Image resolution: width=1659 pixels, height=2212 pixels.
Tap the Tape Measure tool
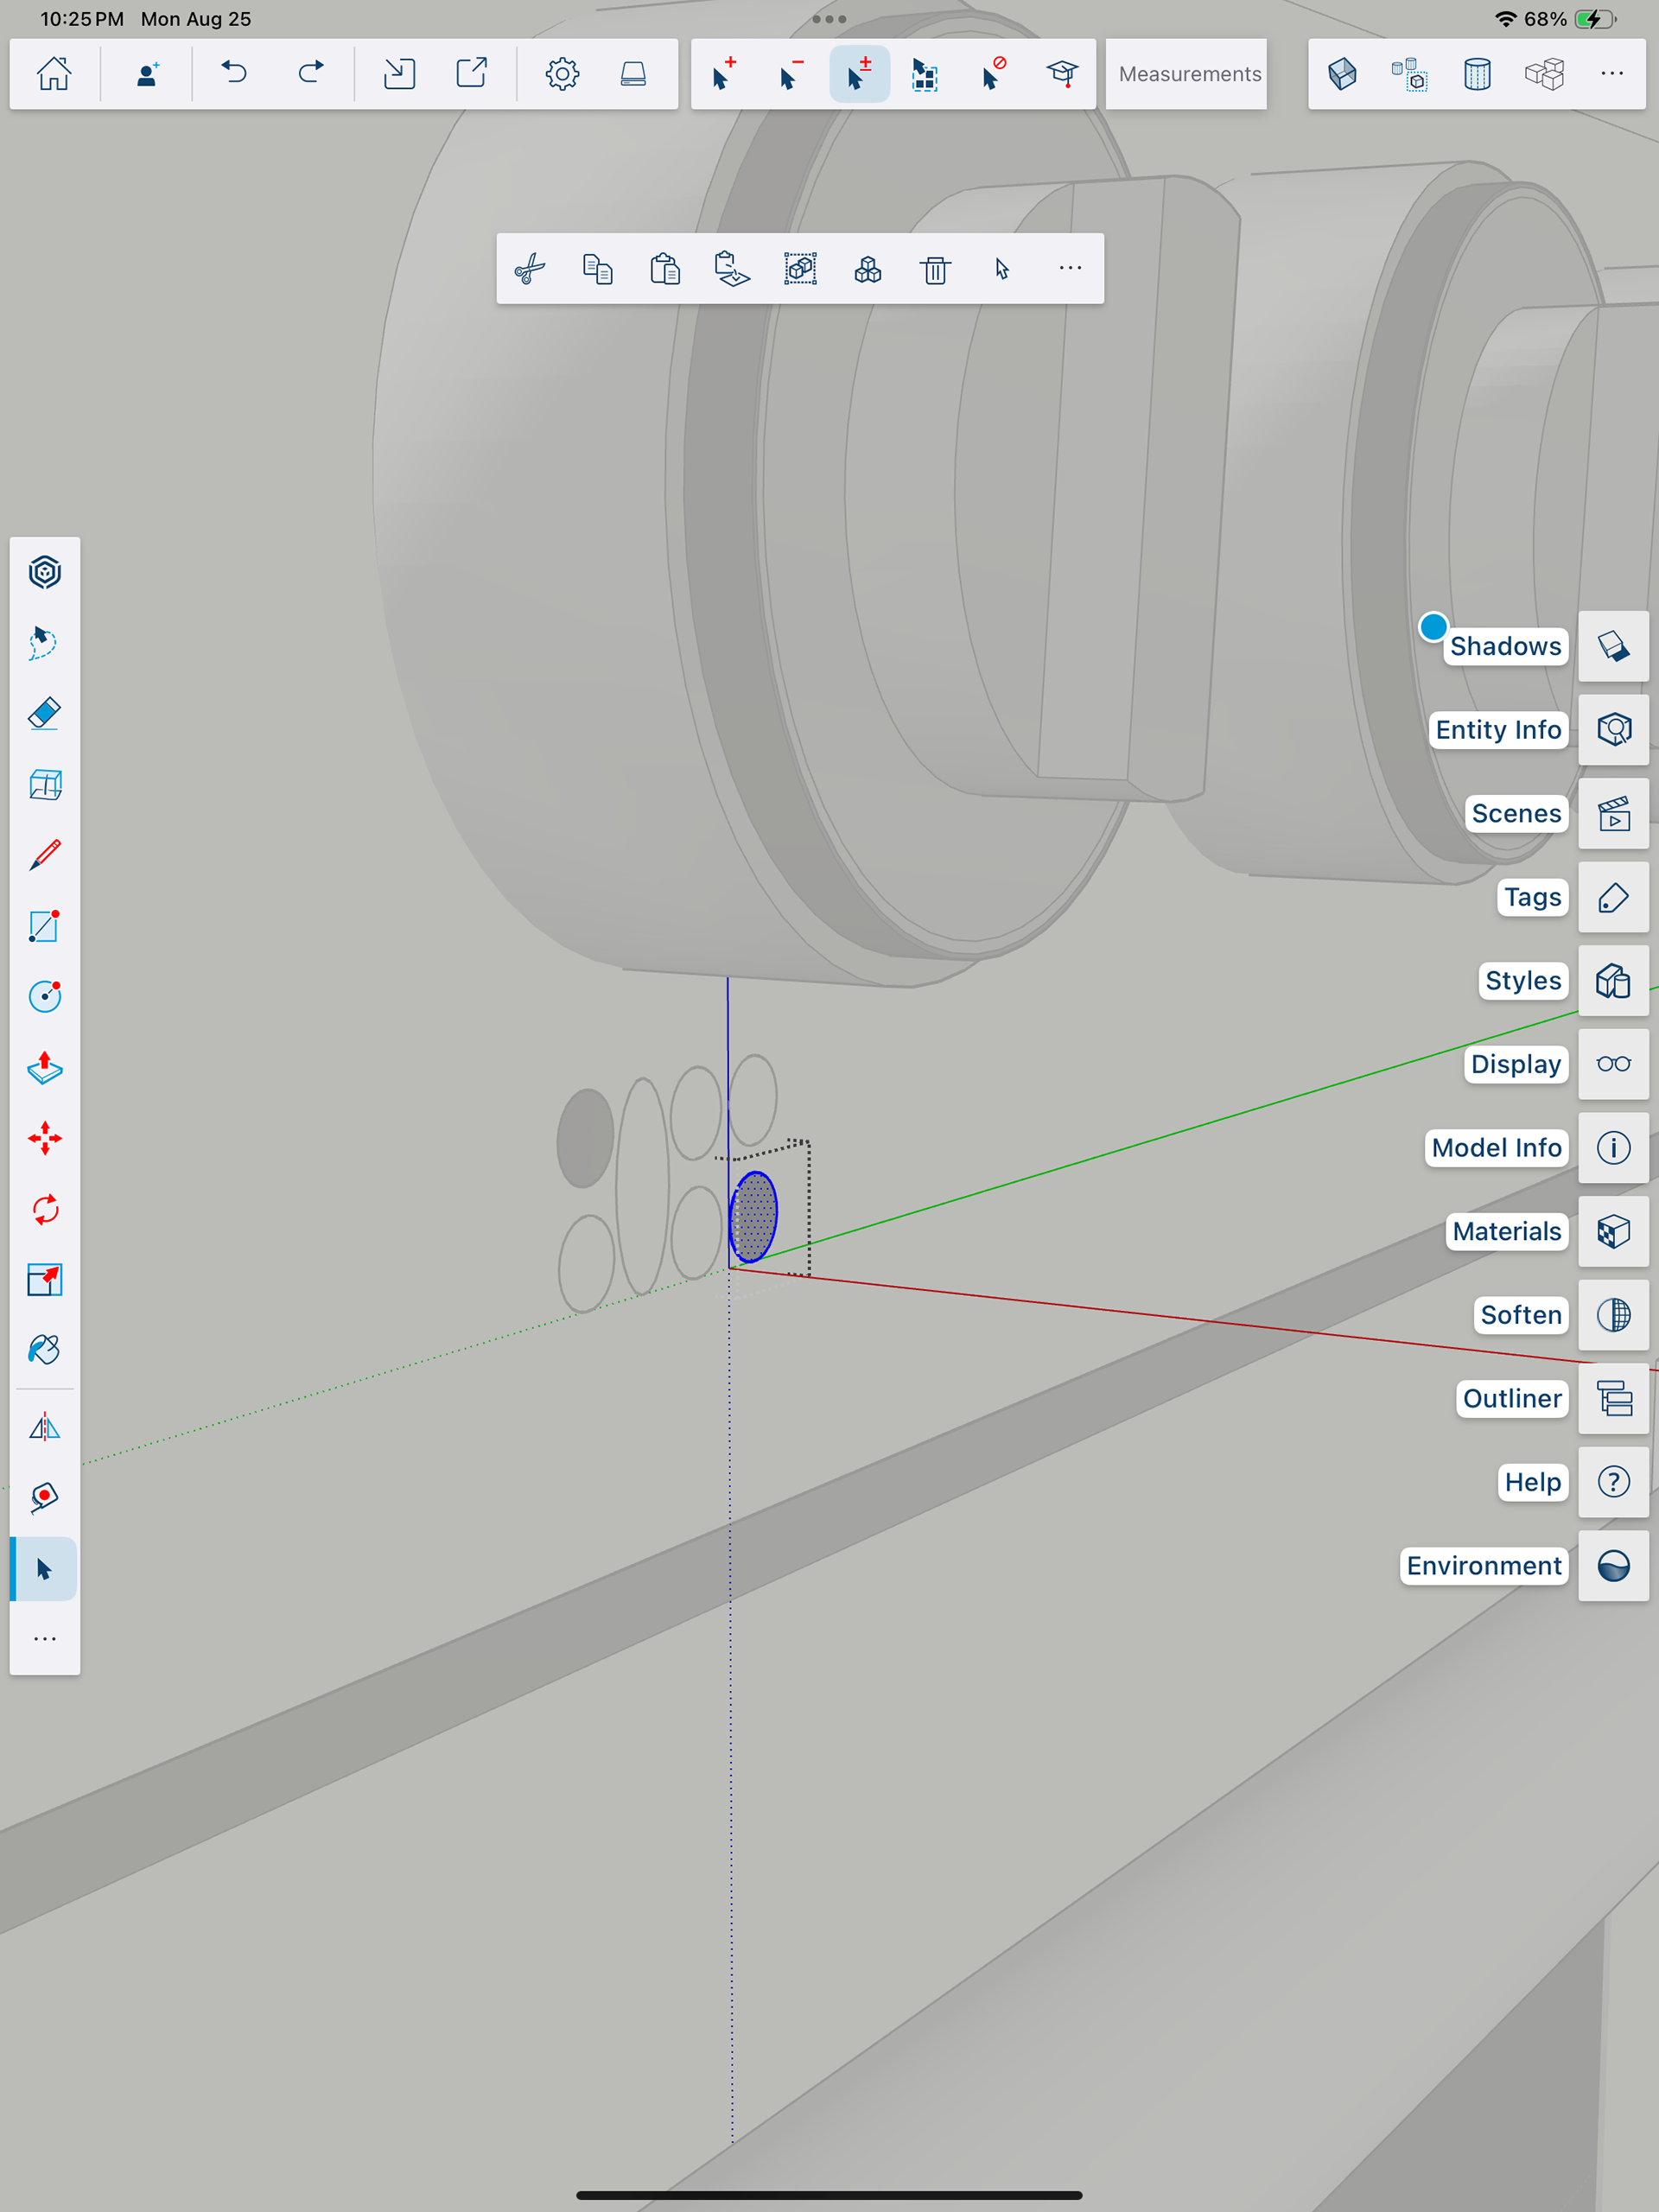(x=45, y=1497)
